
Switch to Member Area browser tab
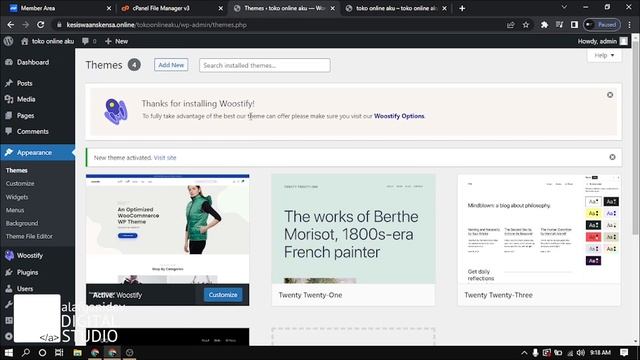(59, 8)
